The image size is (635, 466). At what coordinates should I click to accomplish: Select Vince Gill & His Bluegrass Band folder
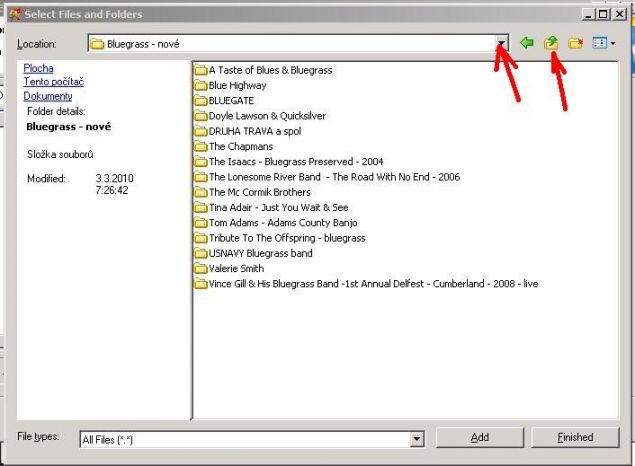click(367, 283)
